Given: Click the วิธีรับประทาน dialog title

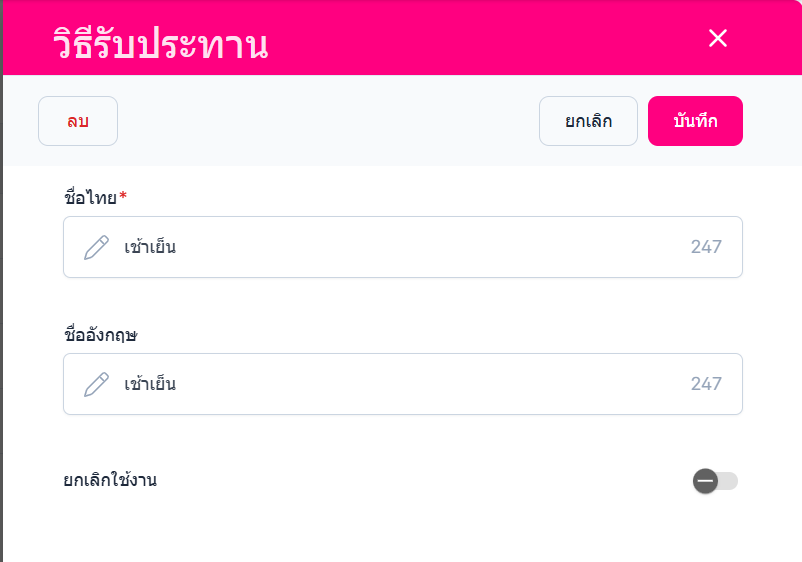Looking at the screenshot, I should click(x=160, y=44).
